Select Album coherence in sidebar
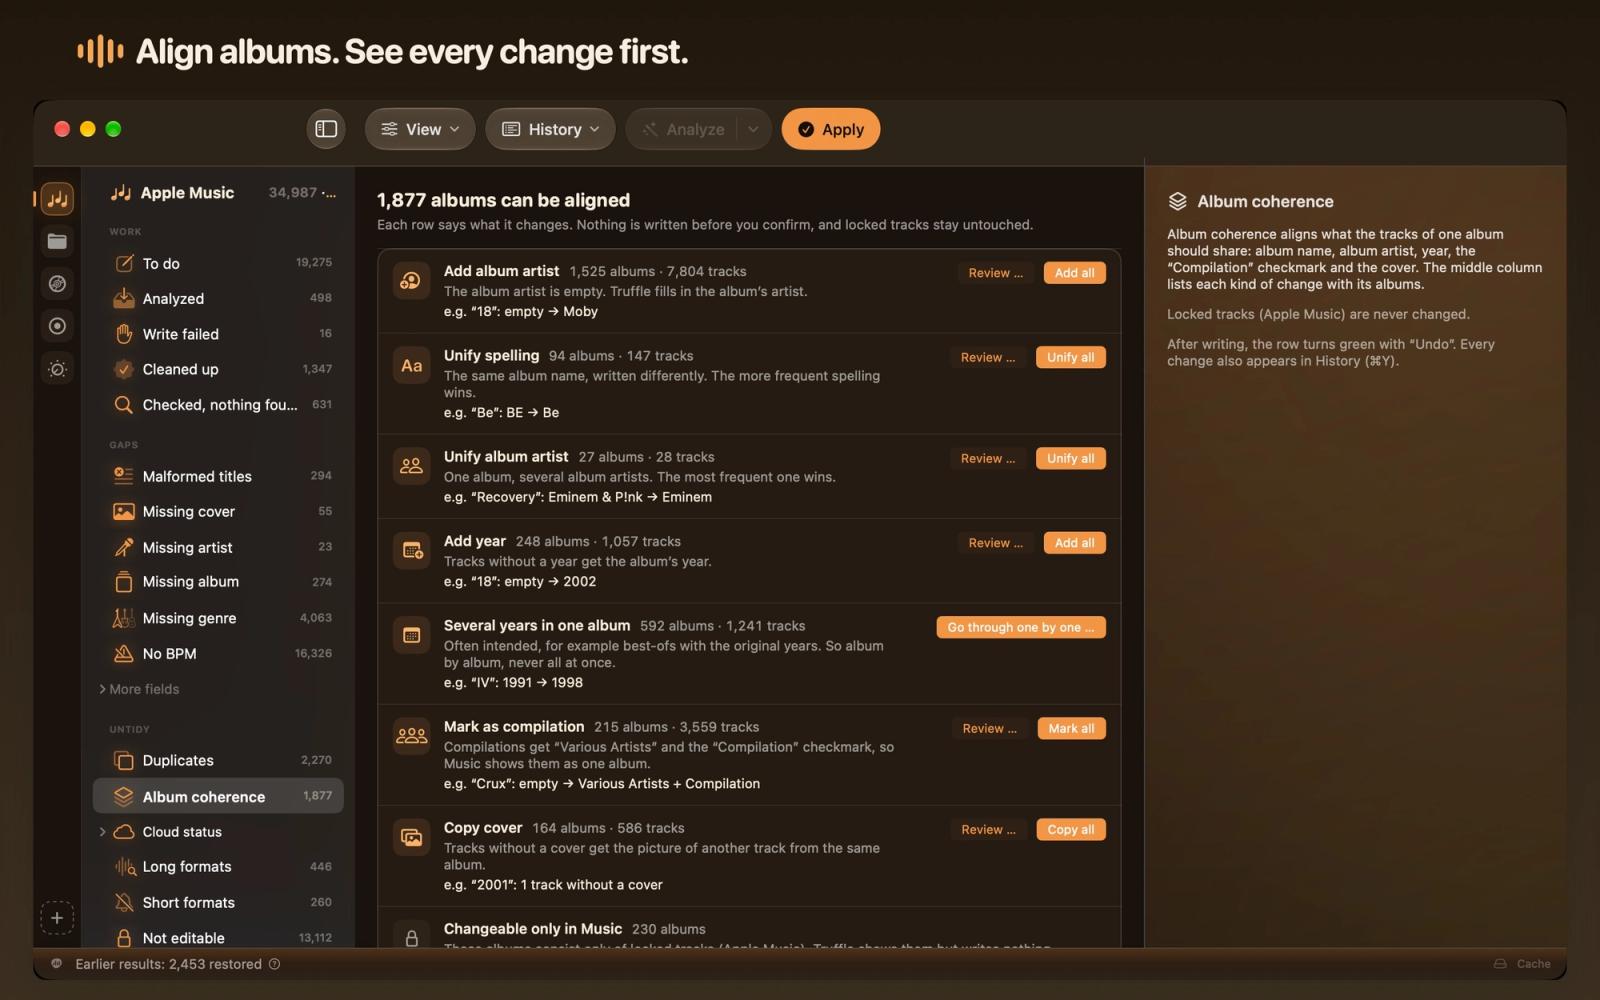Image resolution: width=1600 pixels, height=1000 pixels. click(218, 796)
